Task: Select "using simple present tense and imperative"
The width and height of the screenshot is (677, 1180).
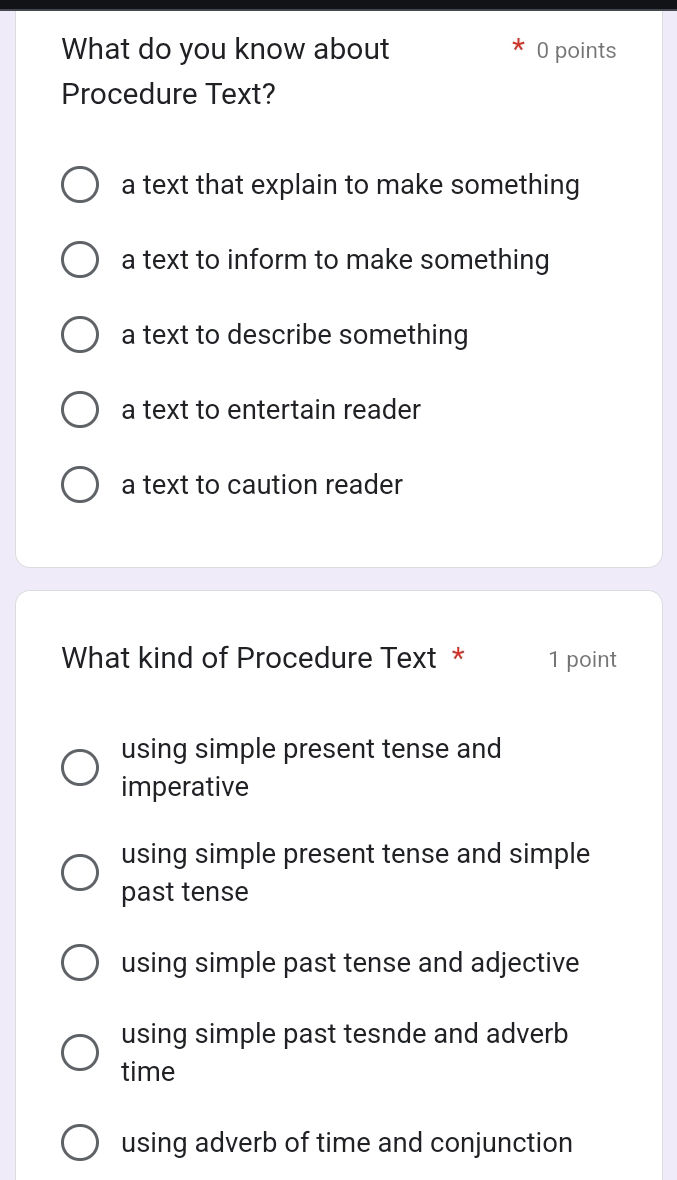Action: point(80,767)
